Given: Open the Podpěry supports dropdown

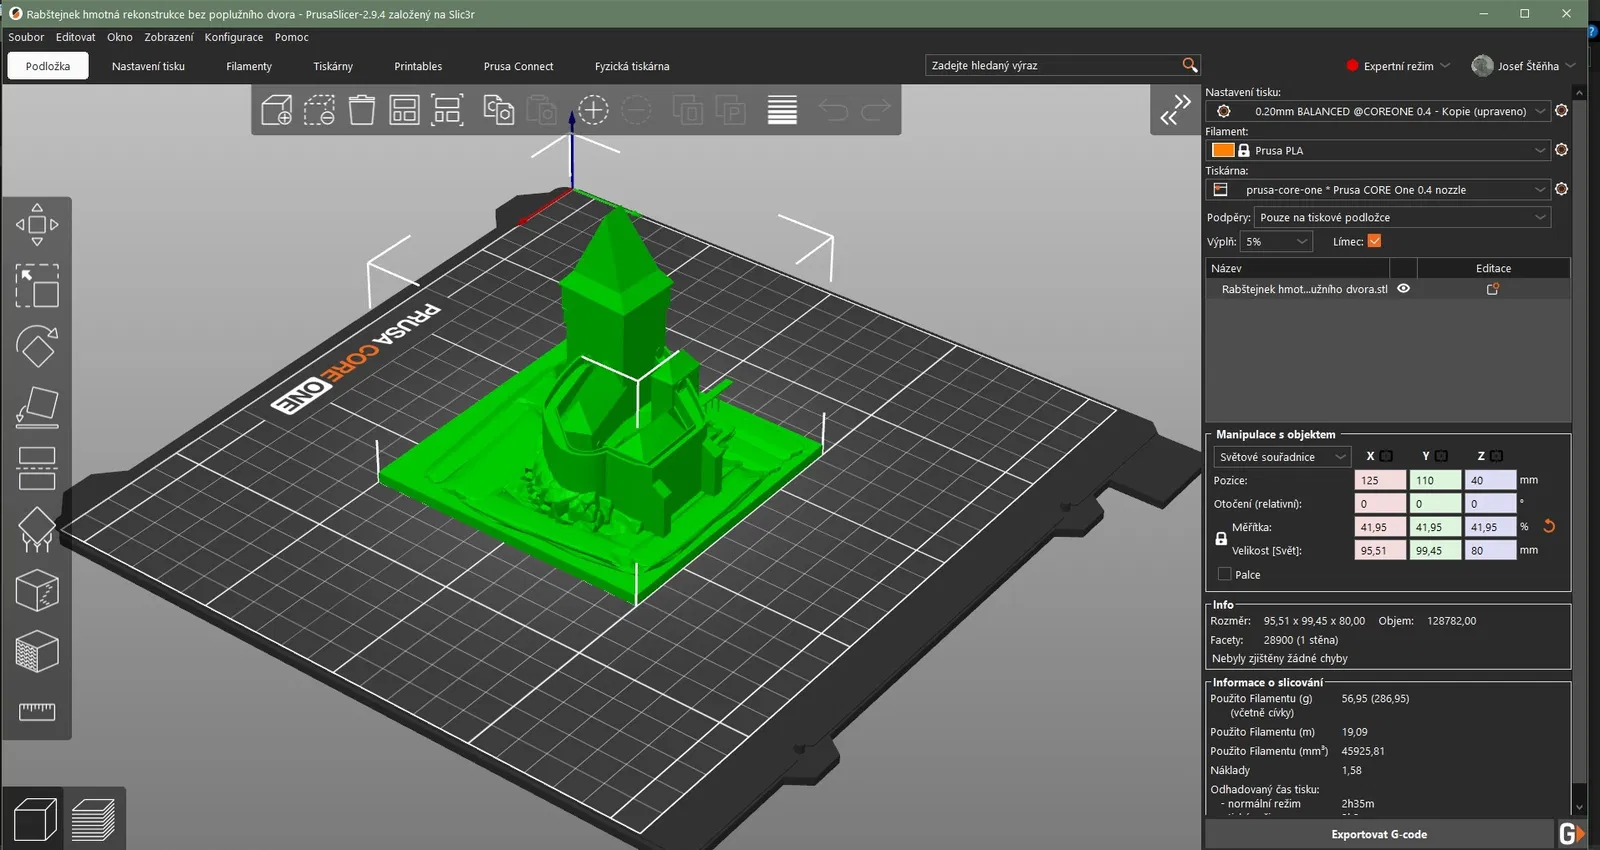Looking at the screenshot, I should [1402, 217].
